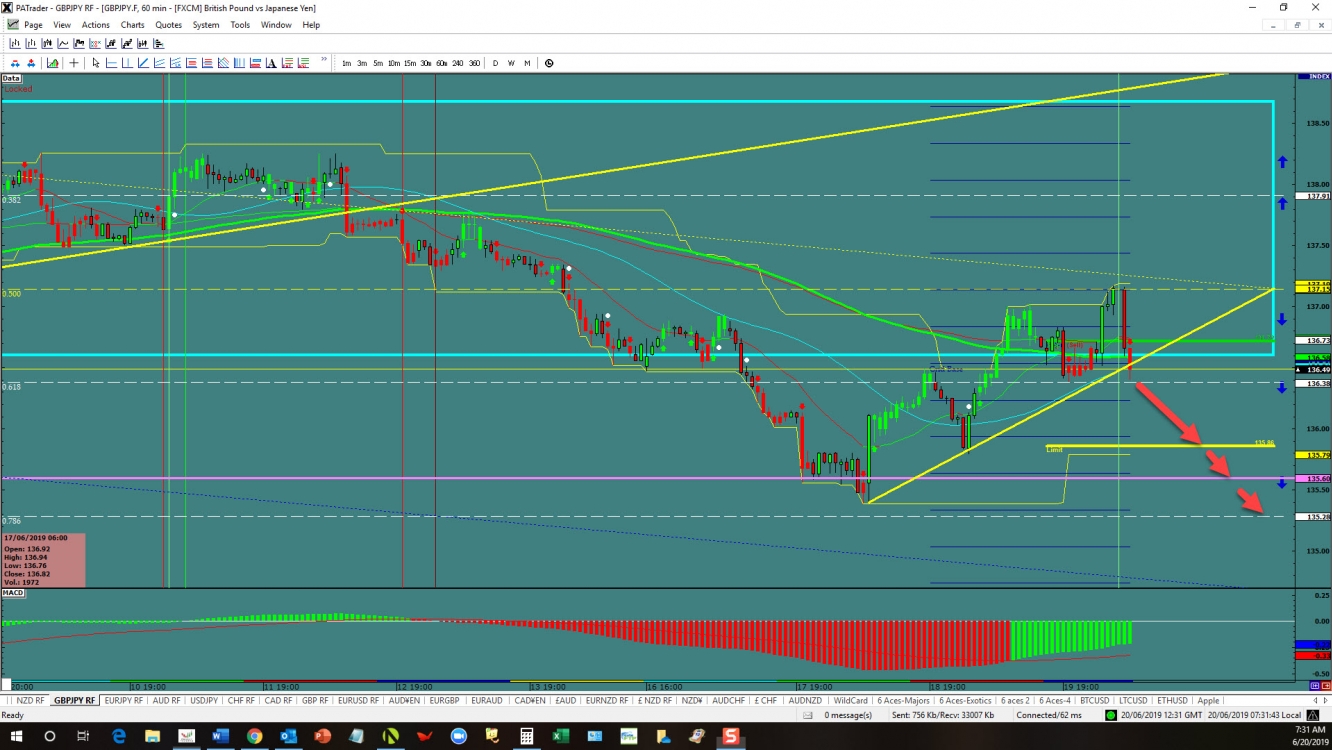Screen dimensions: 1332x750
Task: Open the Actions menu
Action: point(96,25)
